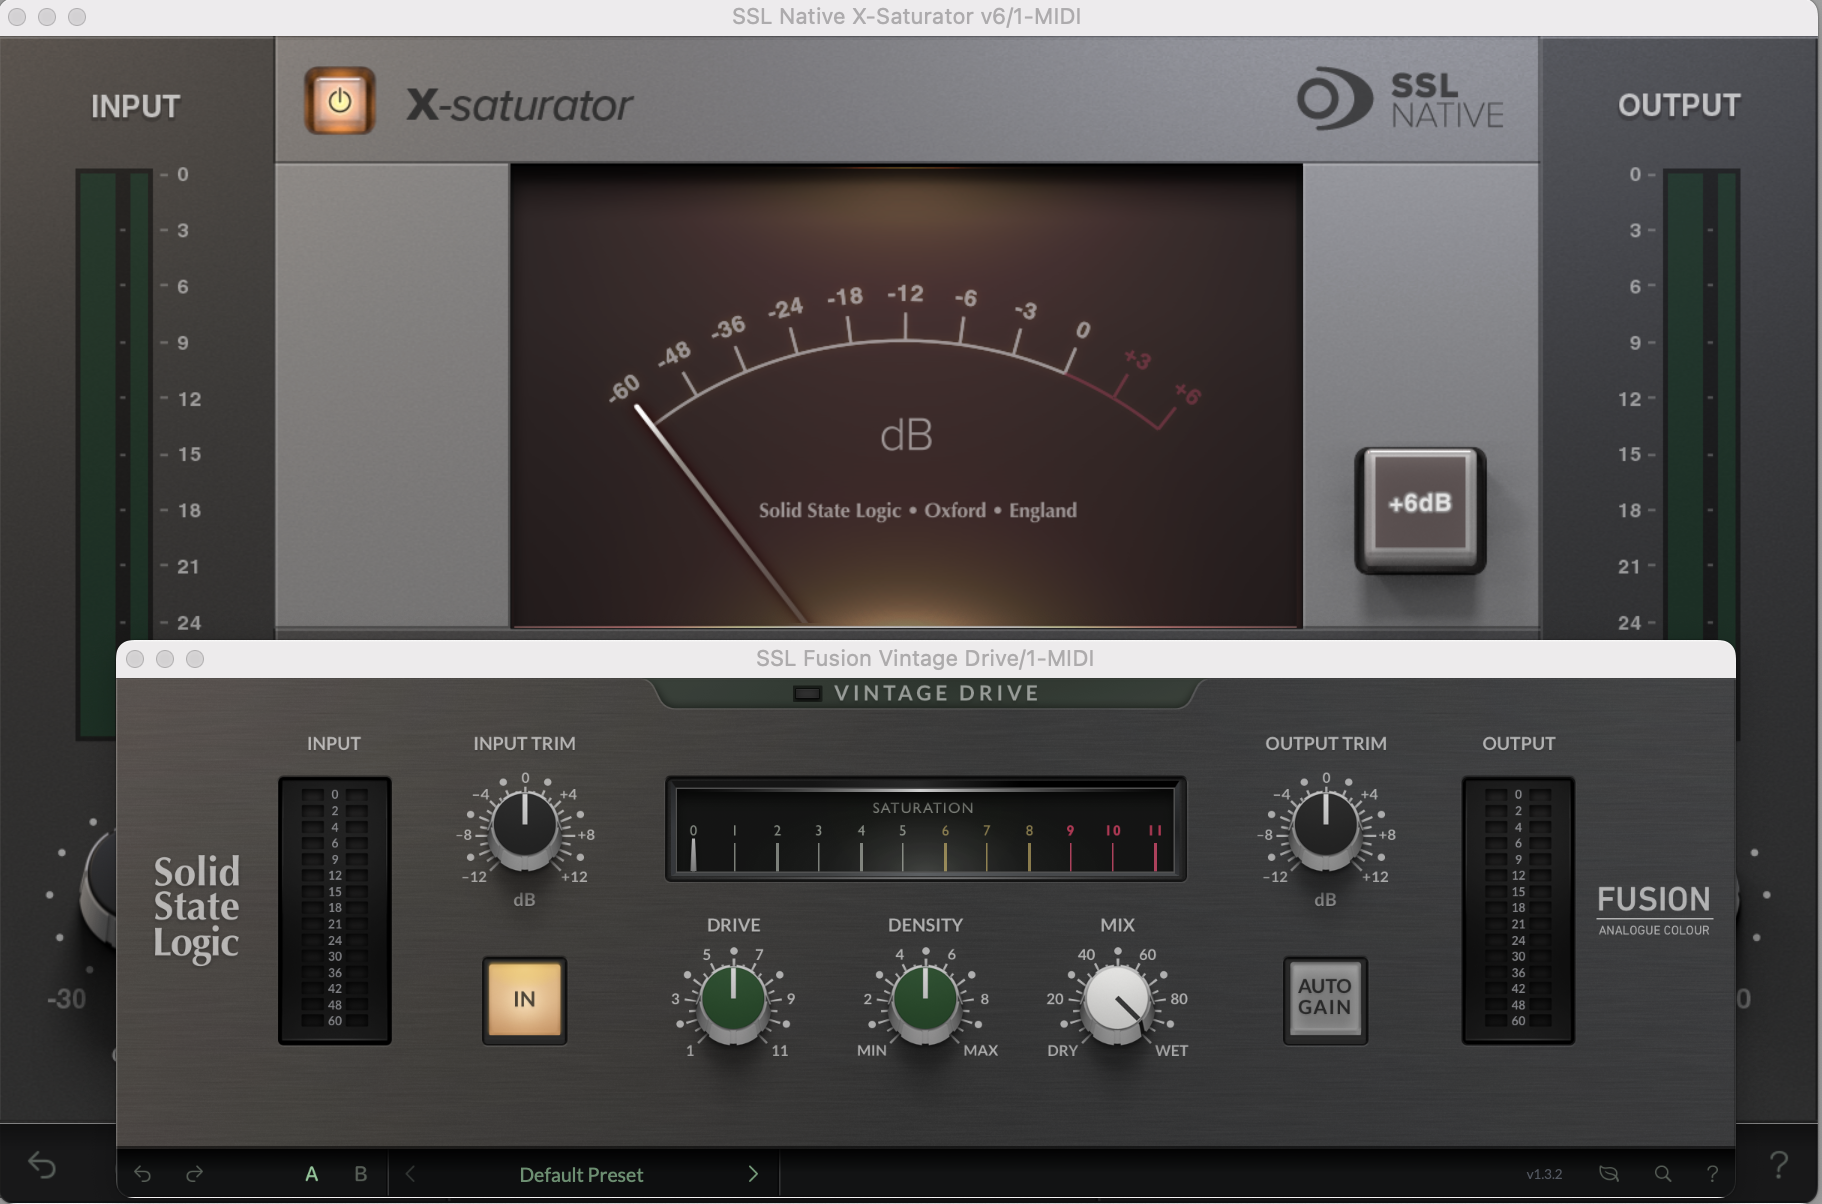Enable AUTO GAIN
This screenshot has width=1822, height=1204.
(1324, 999)
